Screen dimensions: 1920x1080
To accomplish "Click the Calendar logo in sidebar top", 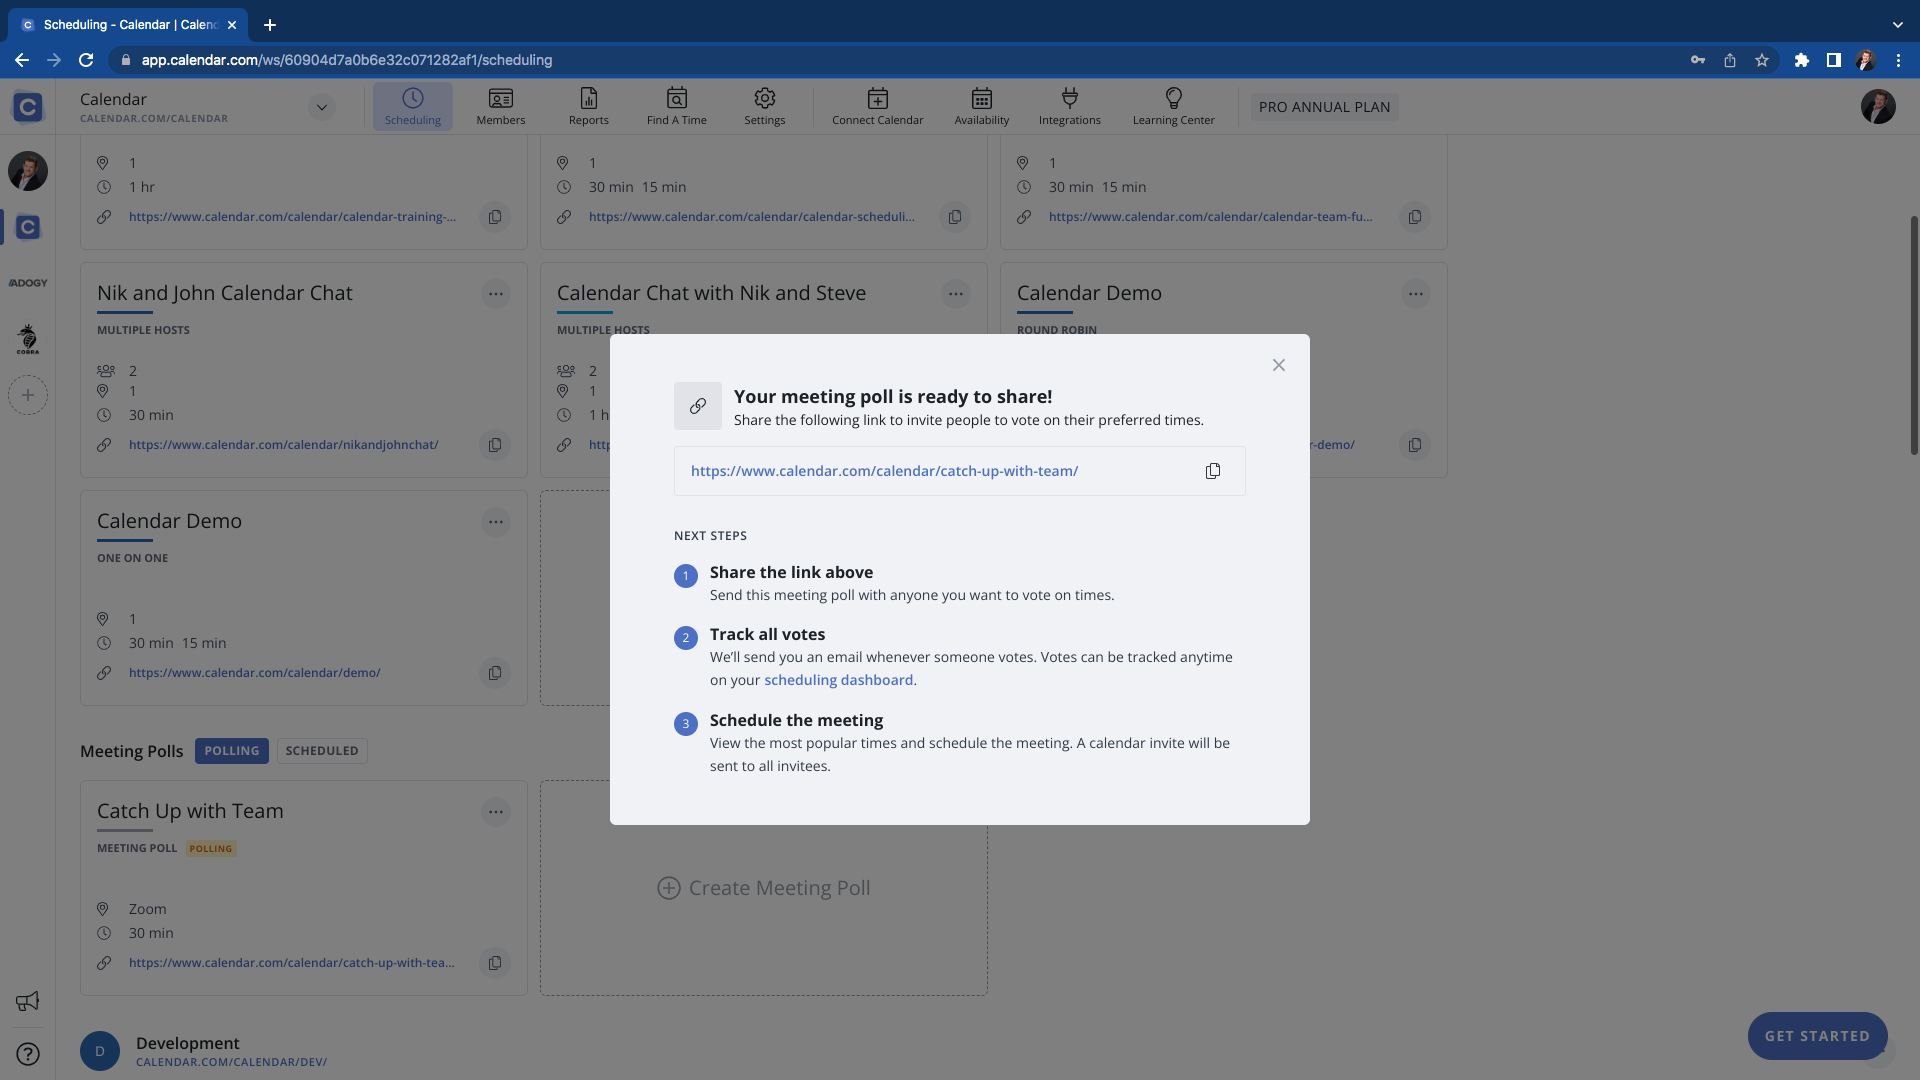I will 28,107.
